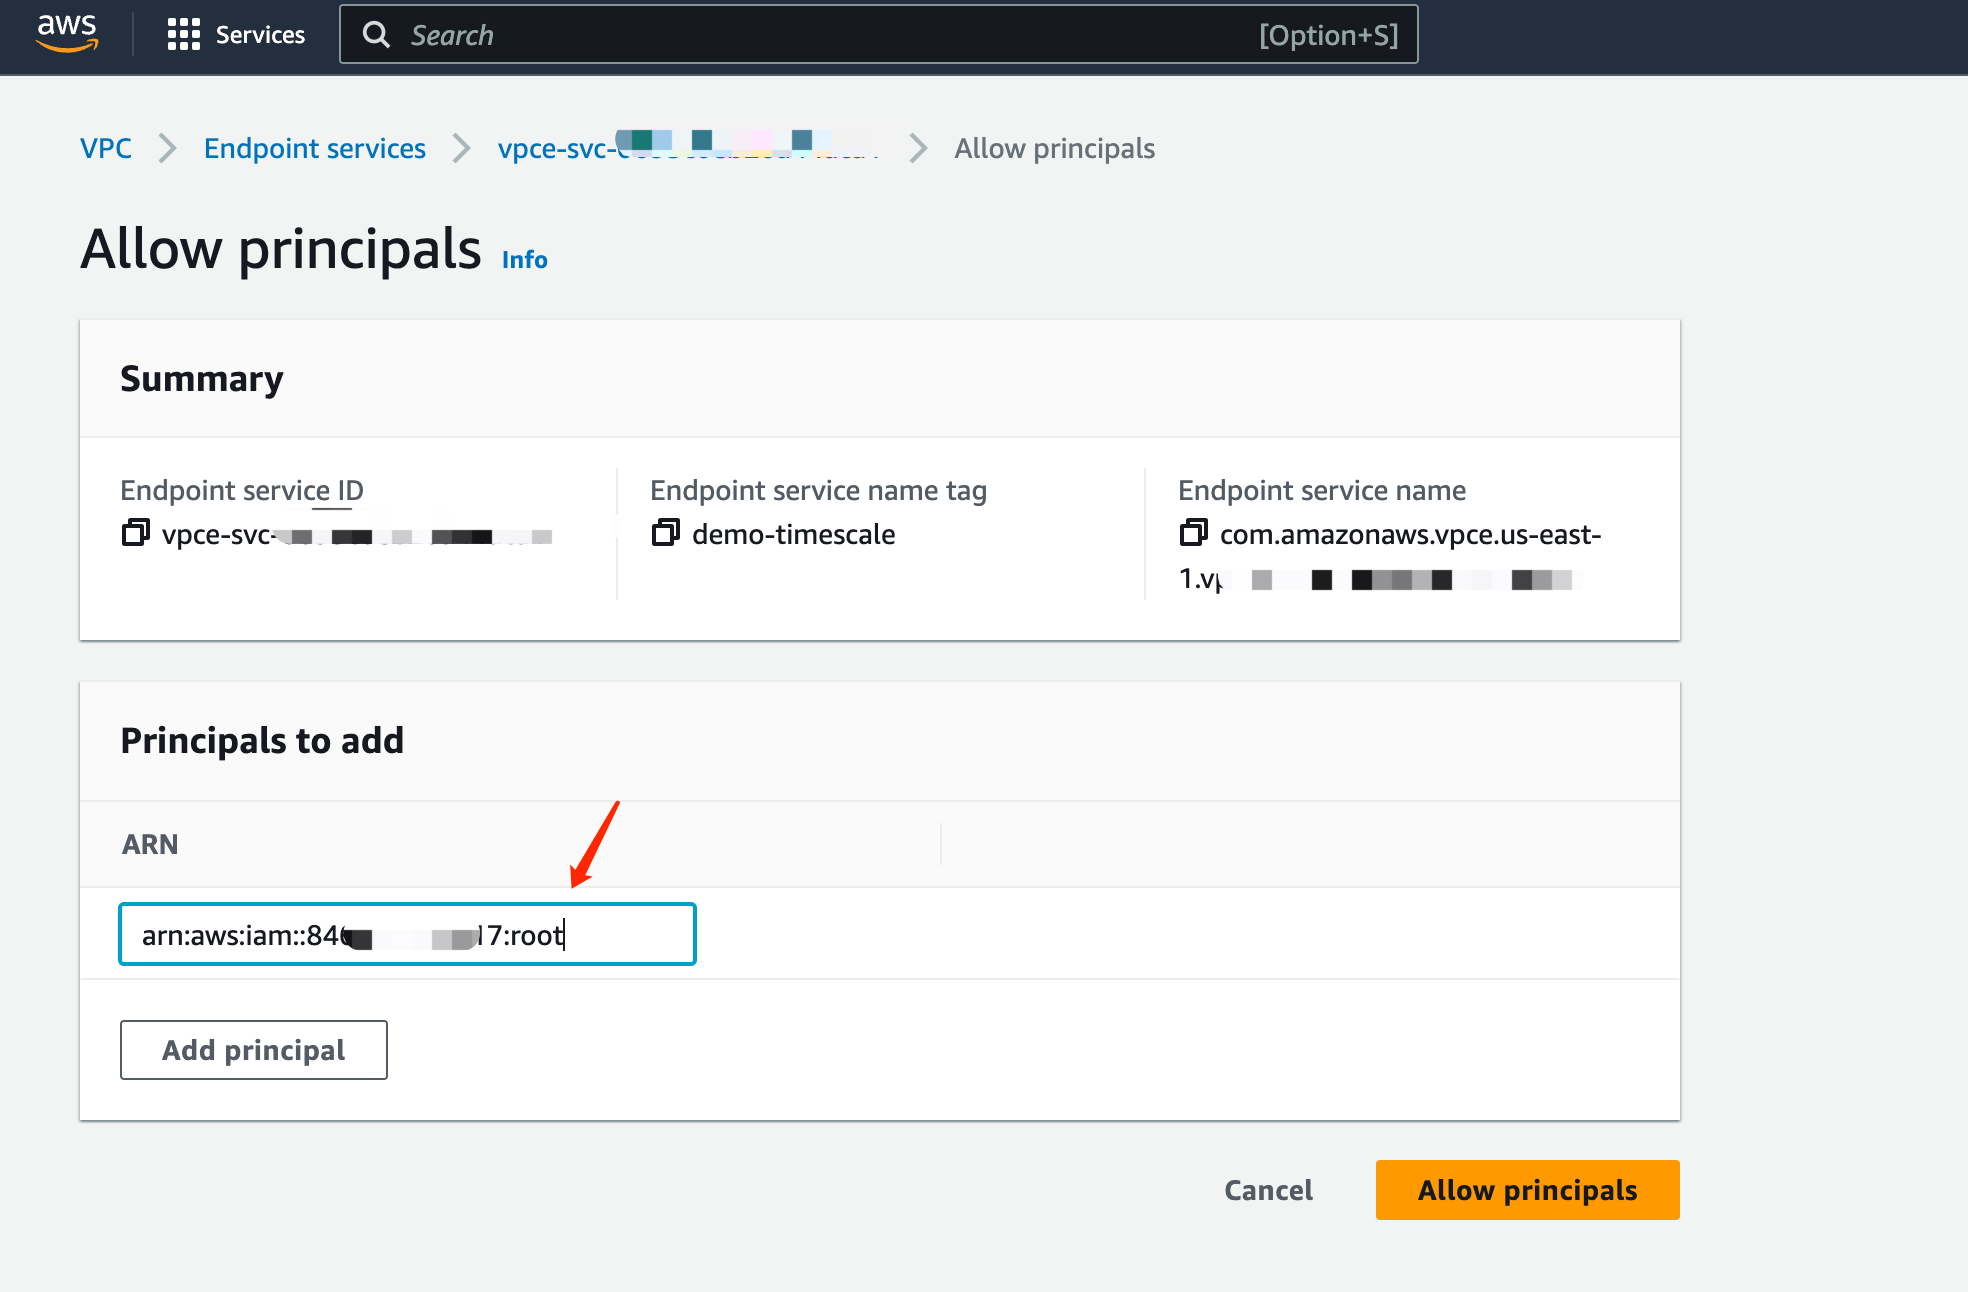Copy the Endpoint service name icon

click(1193, 533)
